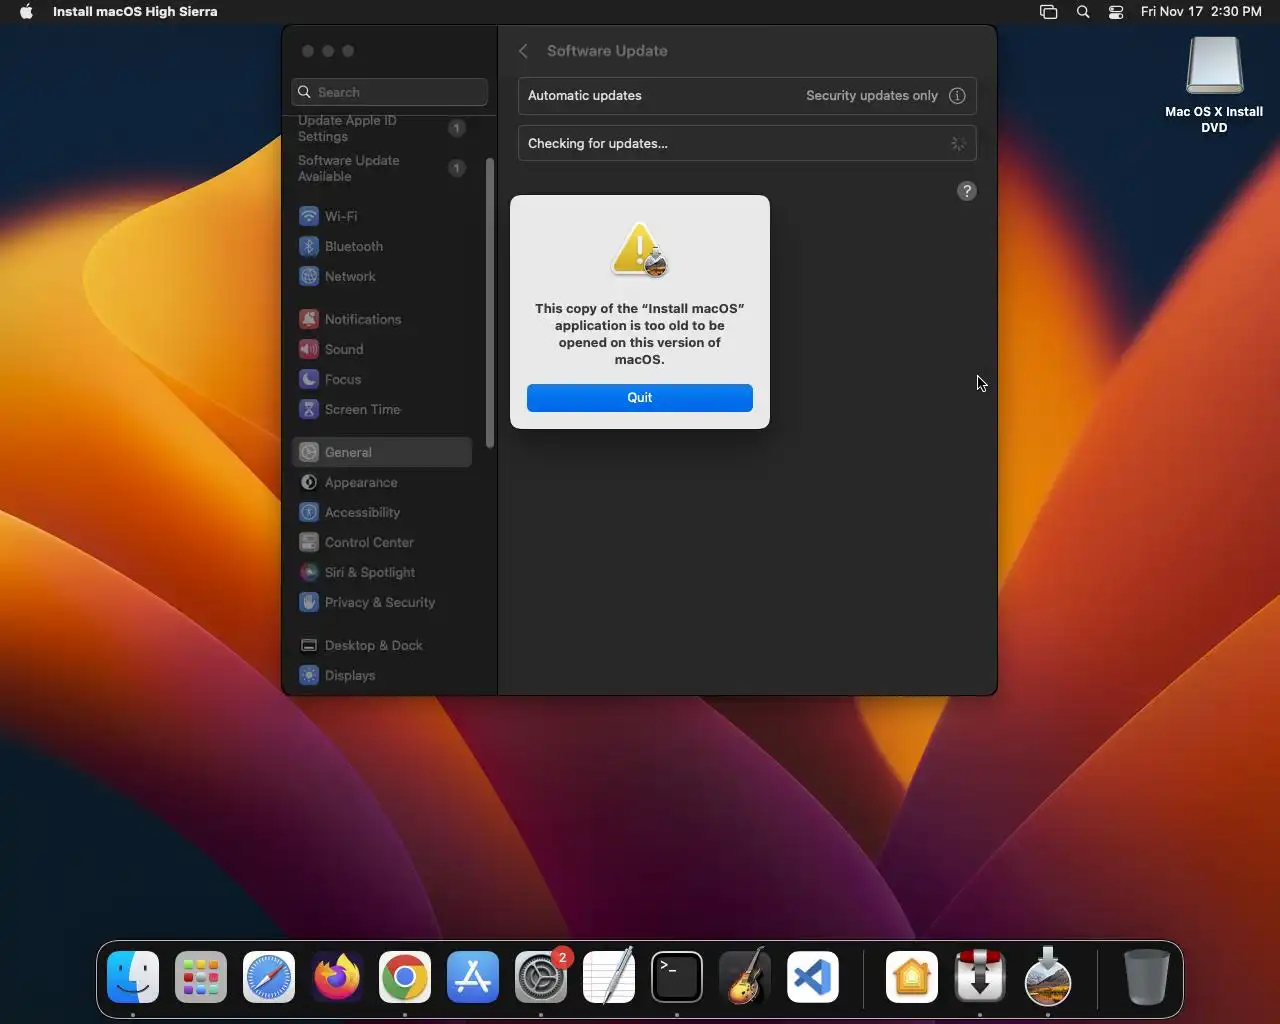1280x1024 pixels.
Task: Open Launchpad in the dock
Action: pyautogui.click(x=201, y=977)
